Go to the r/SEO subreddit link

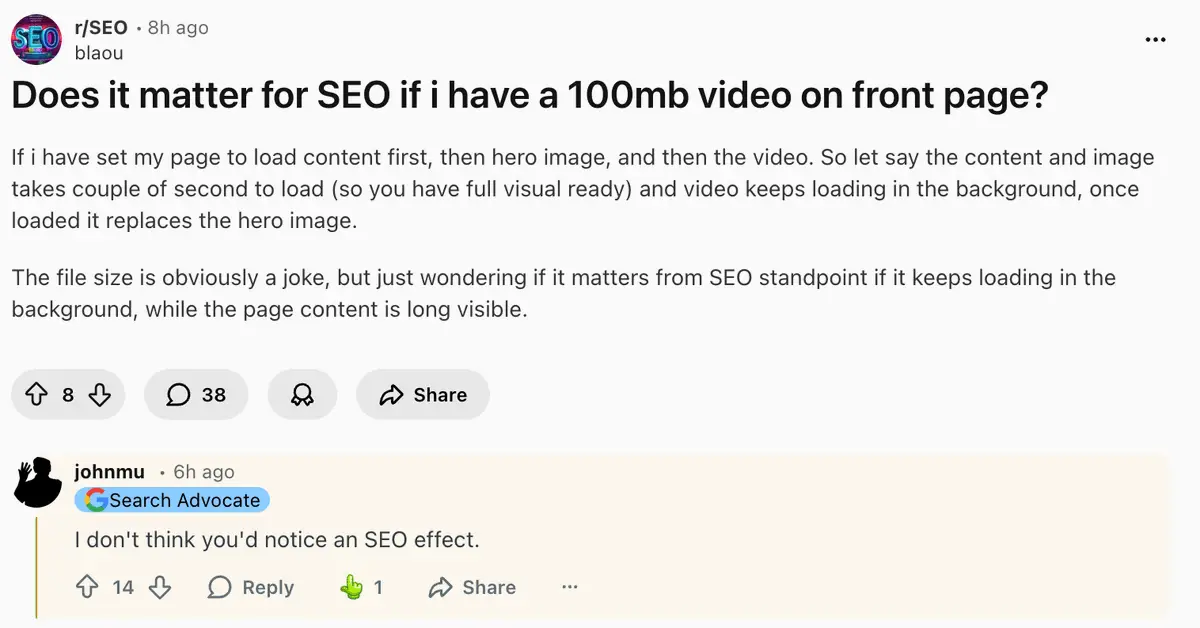[101, 28]
